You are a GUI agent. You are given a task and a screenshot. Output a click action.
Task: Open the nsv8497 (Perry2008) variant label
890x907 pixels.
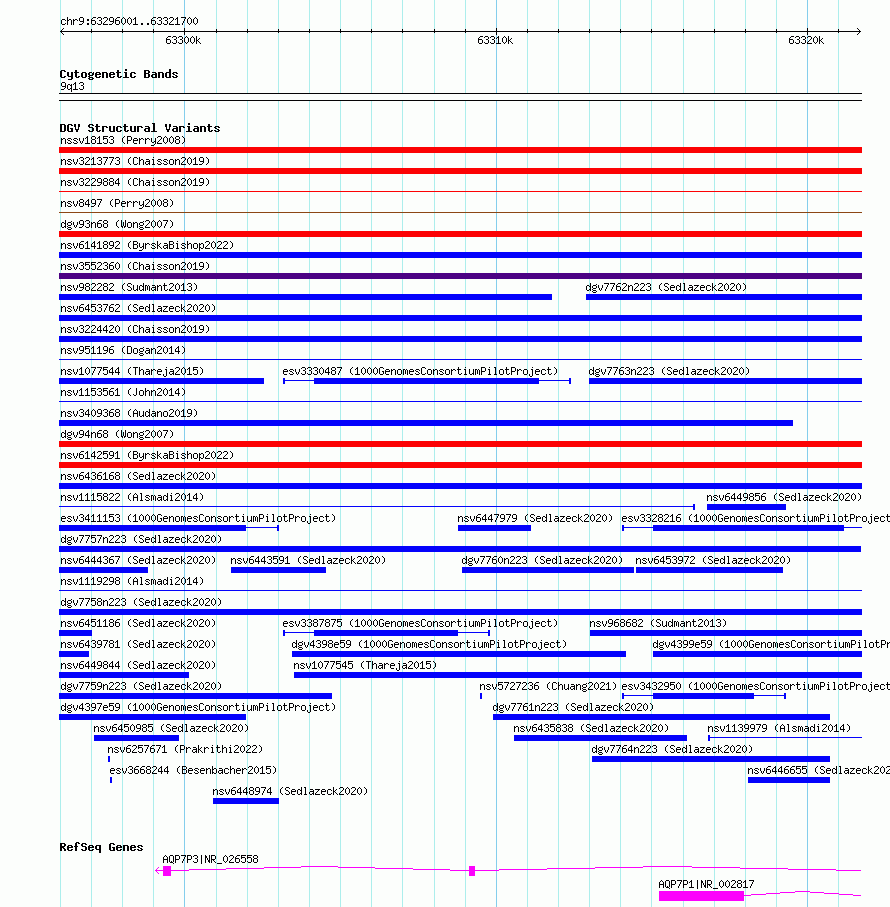pos(117,204)
